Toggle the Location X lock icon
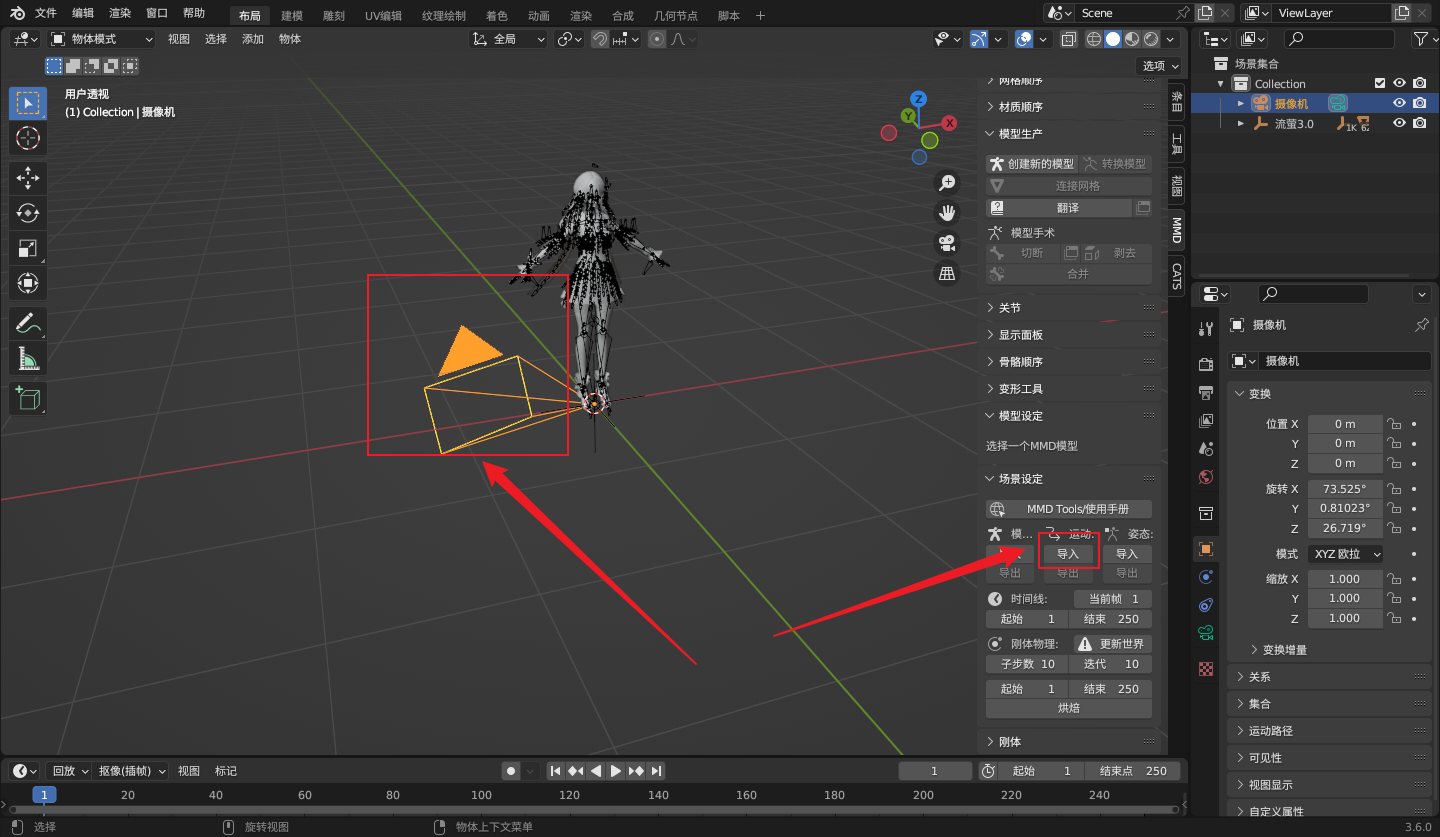 click(1395, 424)
